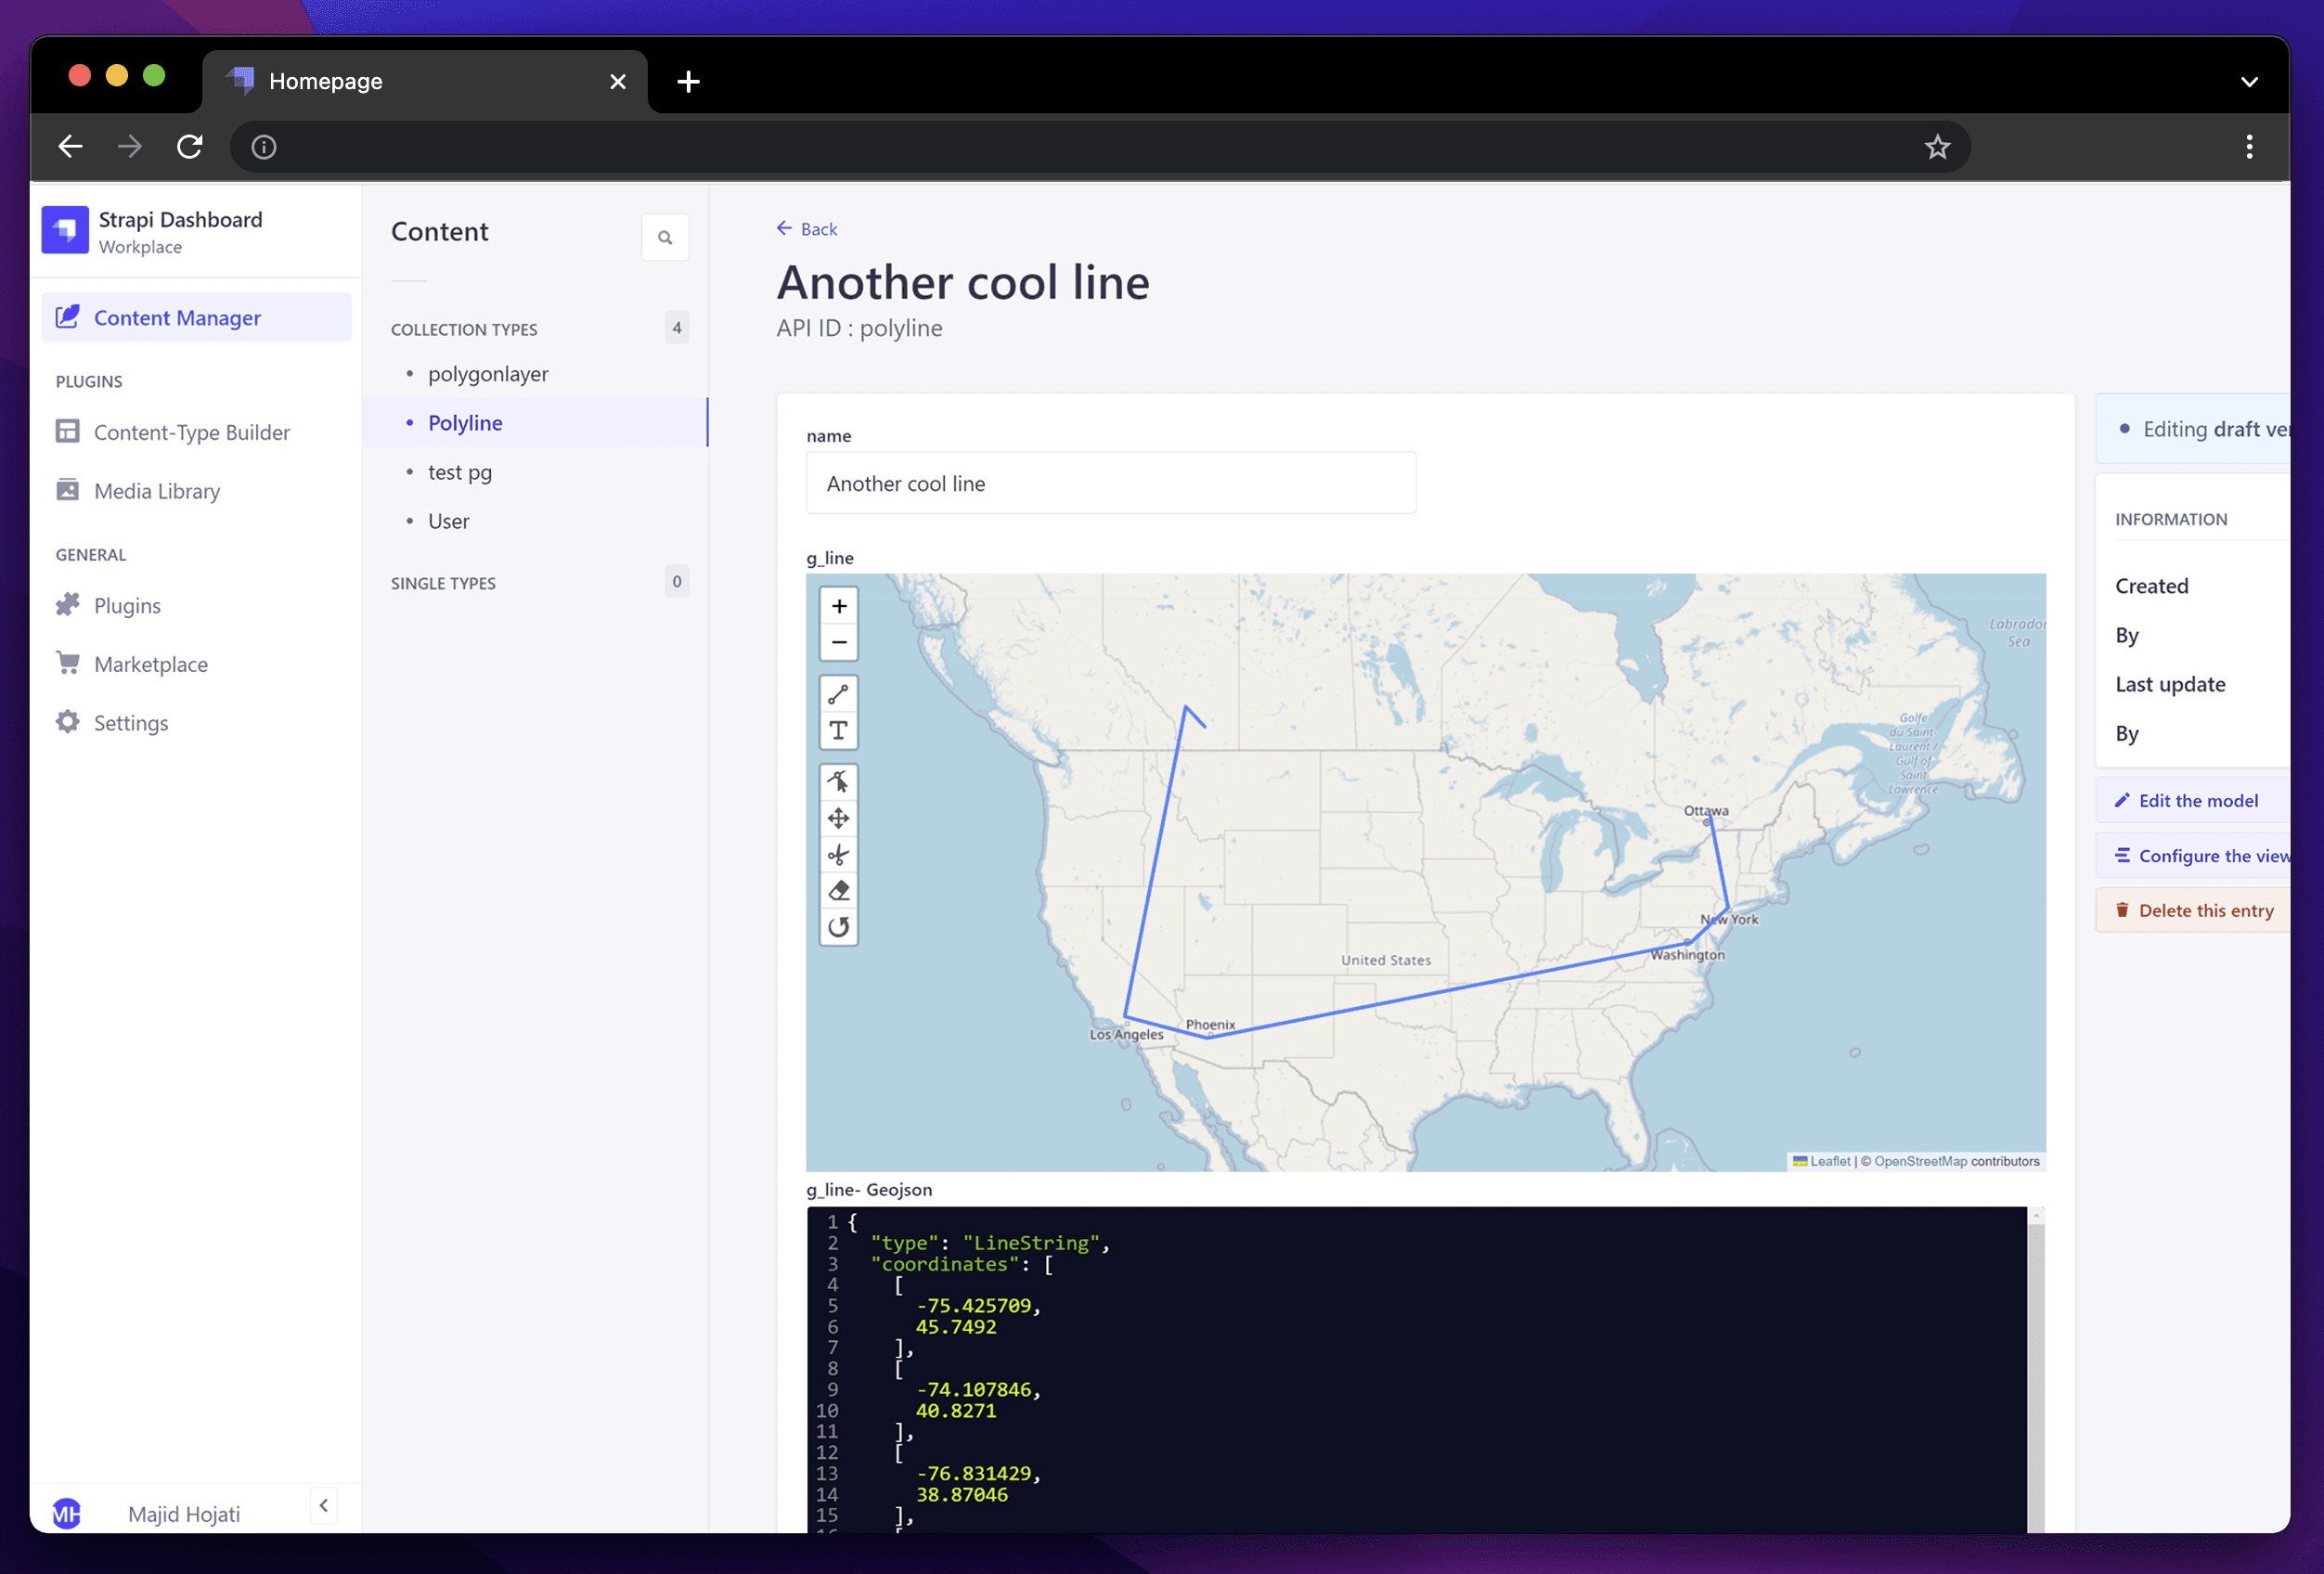Select the draw polyline tool on map
The width and height of the screenshot is (2324, 1574).
point(838,693)
